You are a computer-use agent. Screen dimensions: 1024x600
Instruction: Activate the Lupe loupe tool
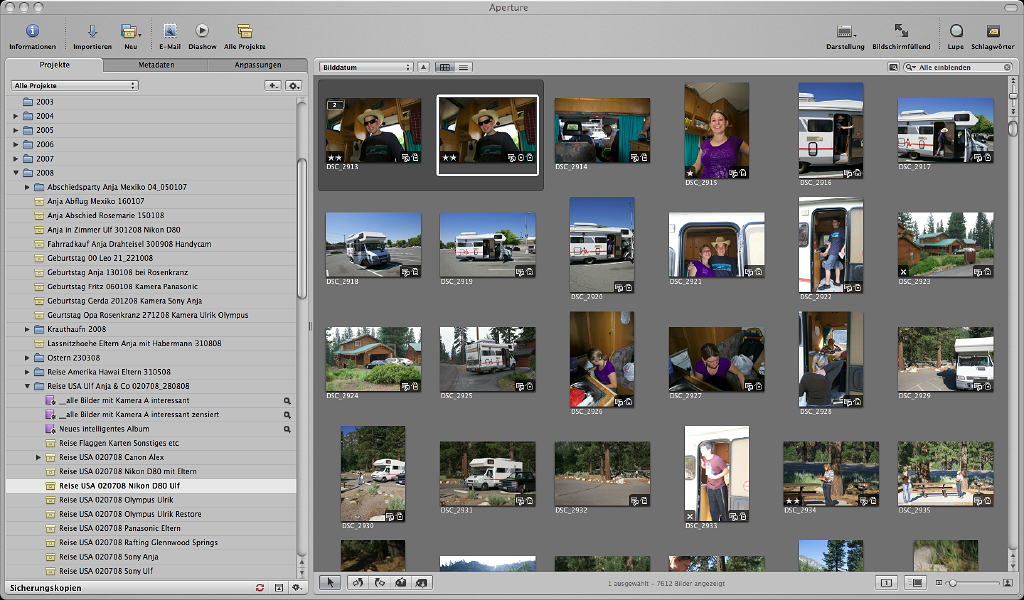point(955,31)
